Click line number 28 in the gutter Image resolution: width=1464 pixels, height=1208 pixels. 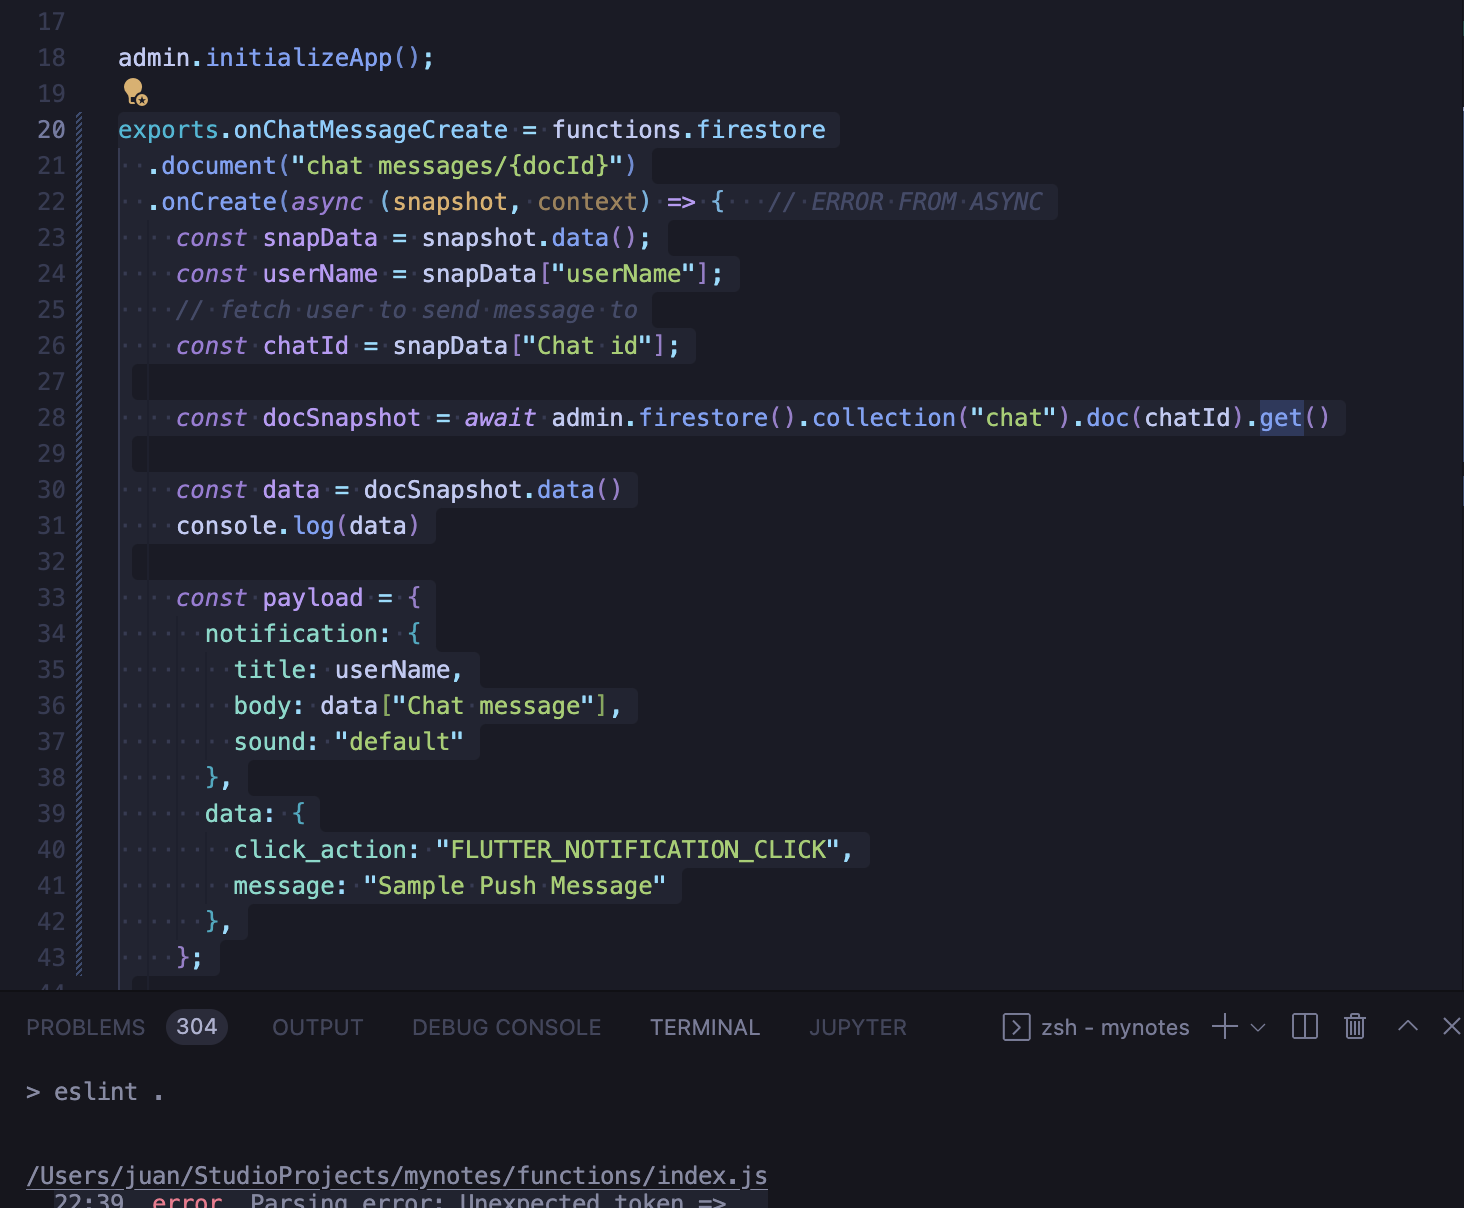coord(51,418)
